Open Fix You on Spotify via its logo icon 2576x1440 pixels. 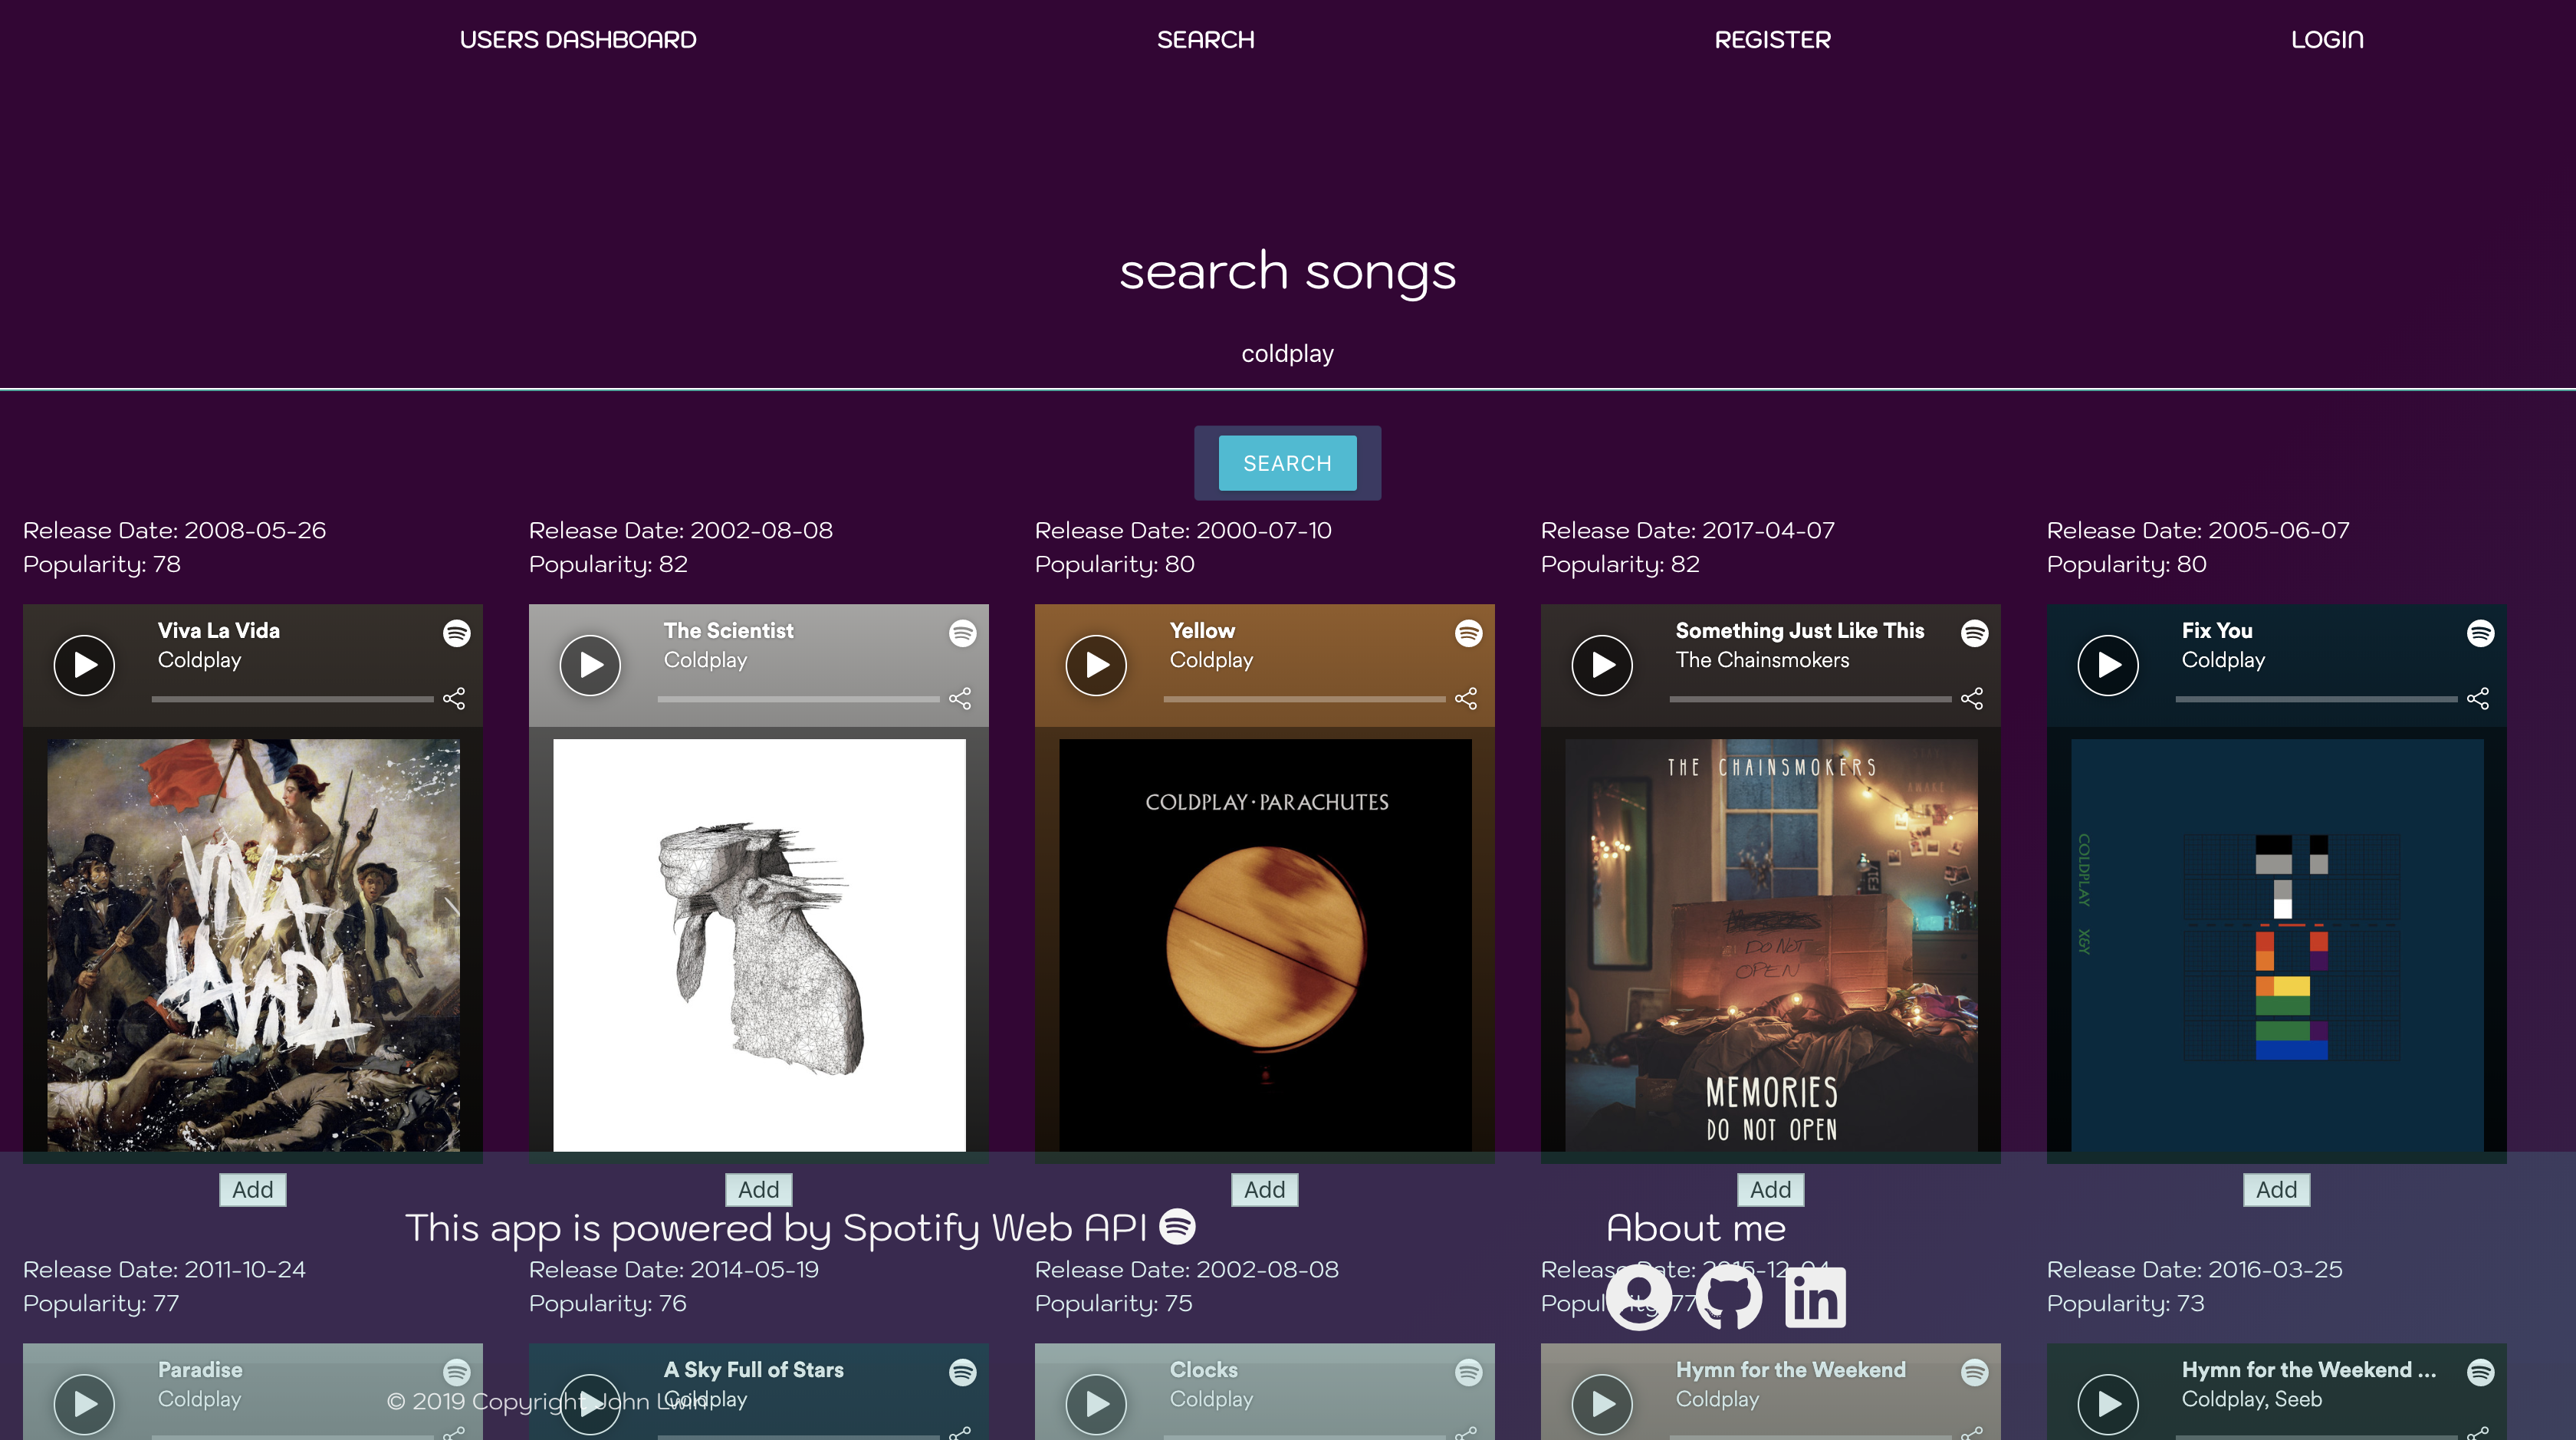pyautogui.click(x=2480, y=633)
